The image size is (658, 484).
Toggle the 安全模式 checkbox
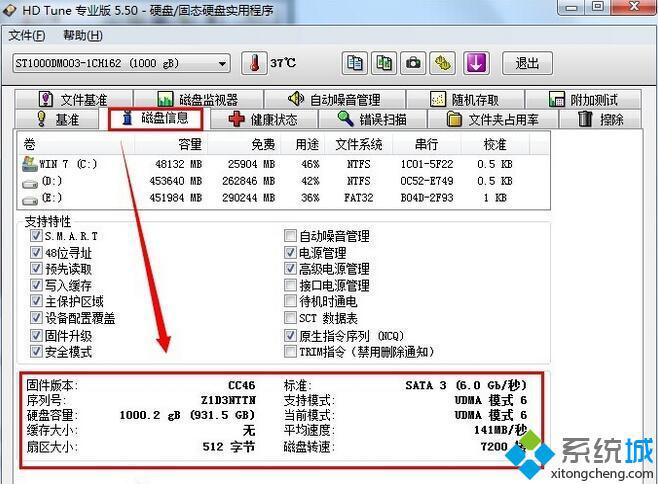(x=36, y=351)
